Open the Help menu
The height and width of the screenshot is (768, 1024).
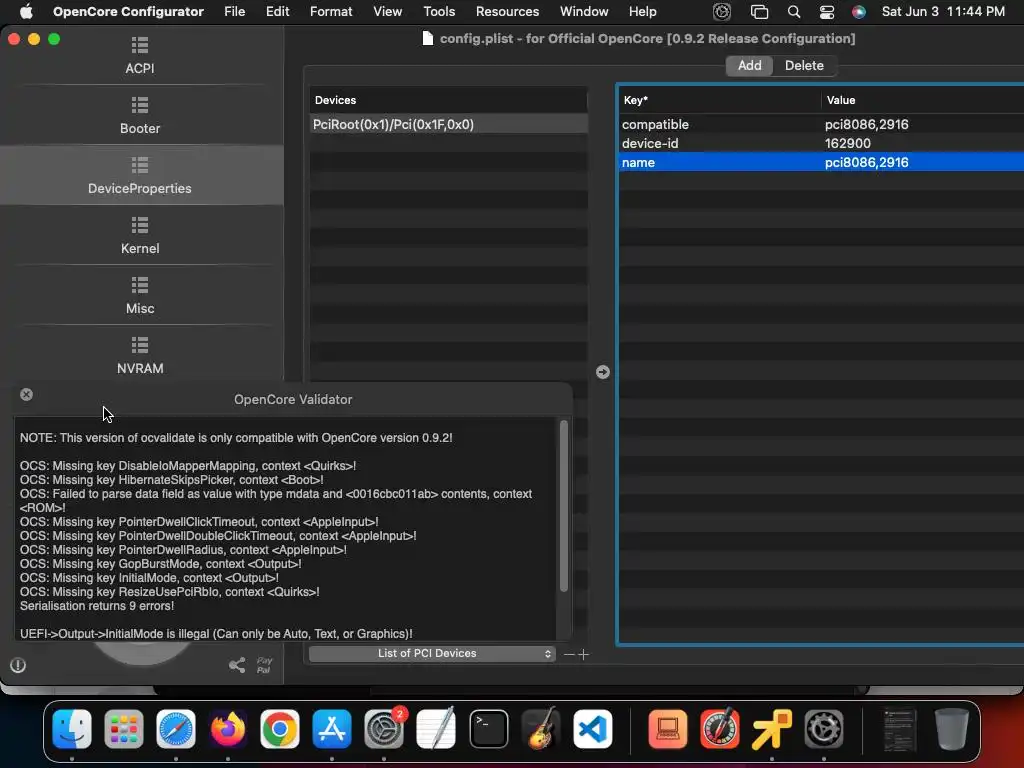pos(643,11)
